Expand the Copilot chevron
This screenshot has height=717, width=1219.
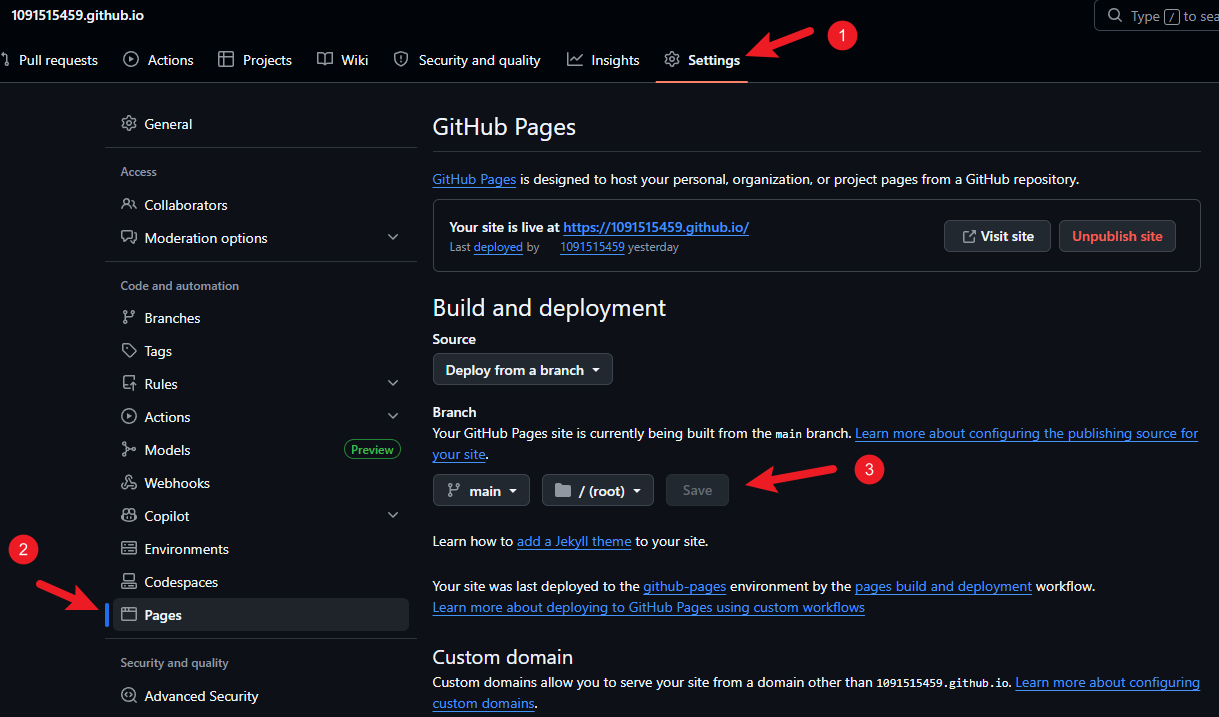click(393, 516)
